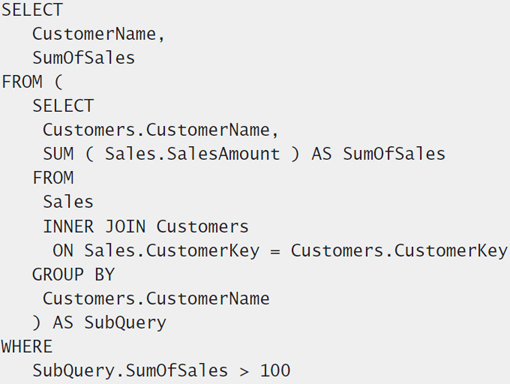Click the AS SumOfSales alias text
This screenshot has height=384, width=510.
(378, 154)
